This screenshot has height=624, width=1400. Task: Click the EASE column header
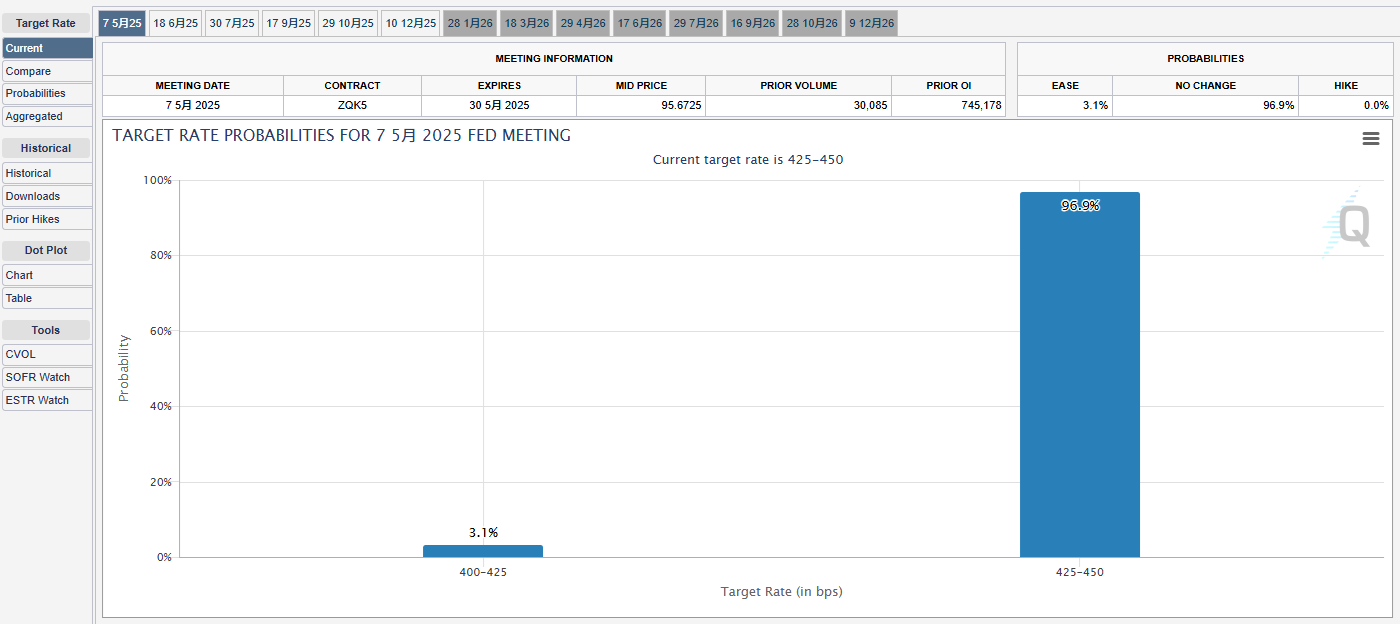tap(1065, 86)
